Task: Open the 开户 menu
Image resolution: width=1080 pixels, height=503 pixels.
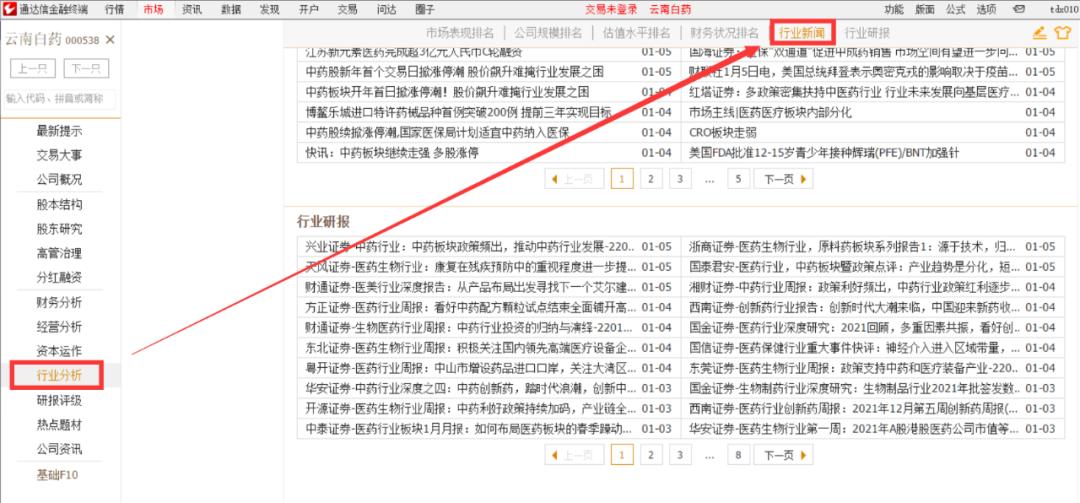Action: click(309, 9)
